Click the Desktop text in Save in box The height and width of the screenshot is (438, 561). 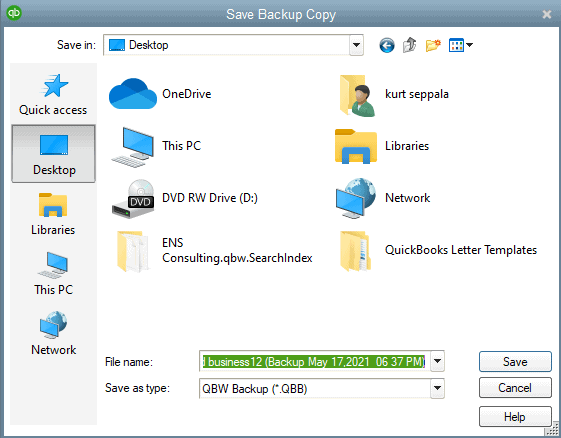(x=148, y=45)
